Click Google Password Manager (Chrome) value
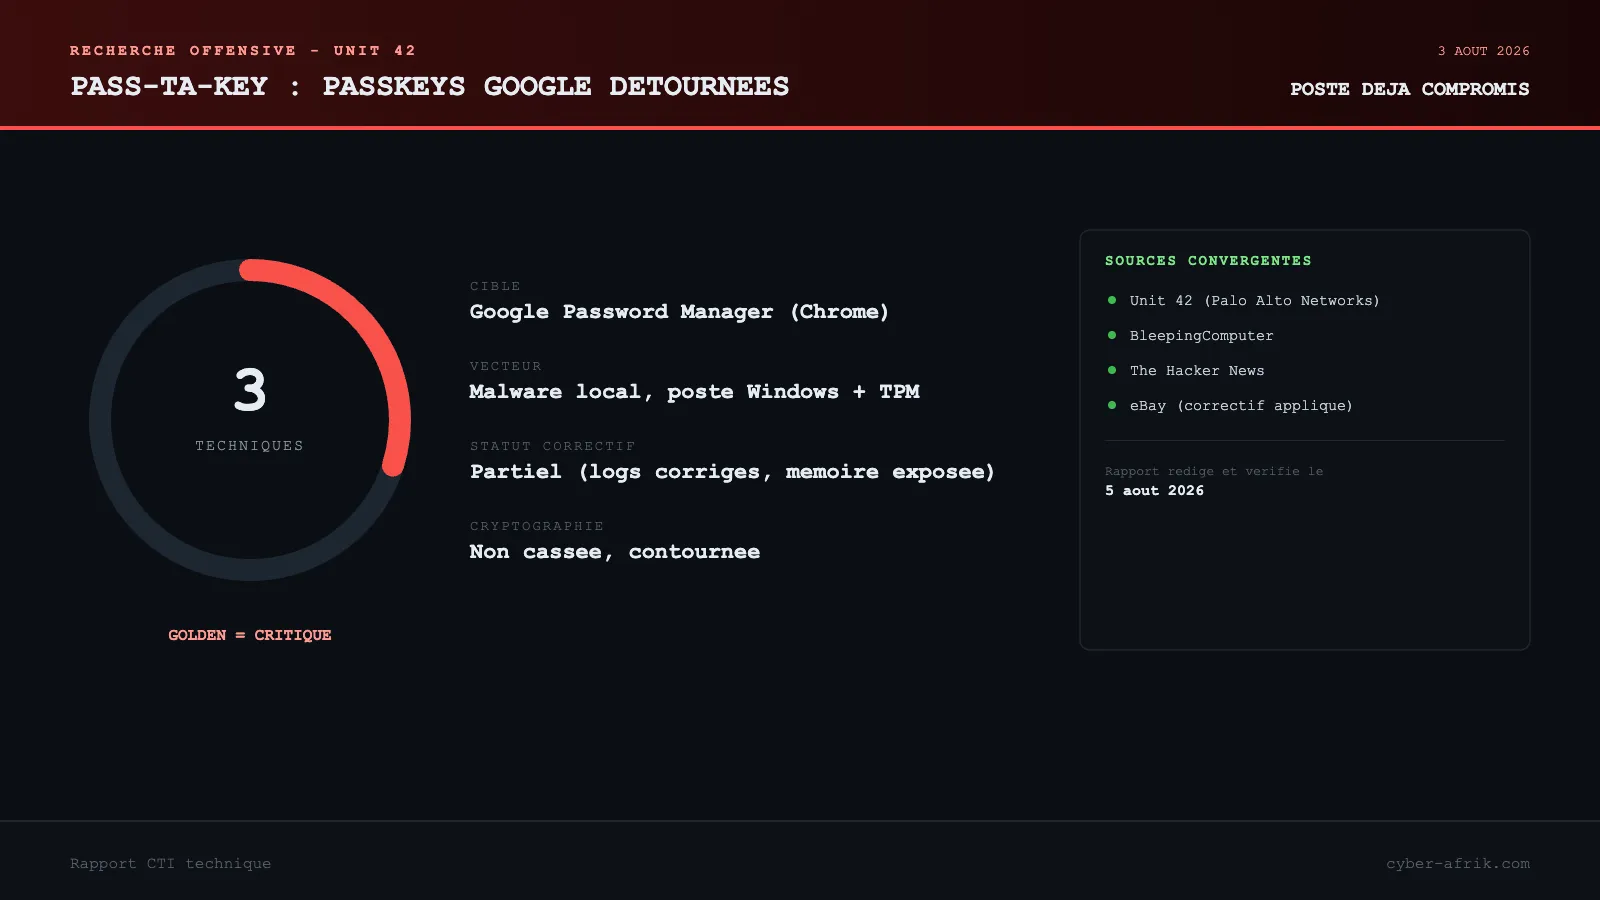Screen dimensions: 1600x900 [679, 312]
